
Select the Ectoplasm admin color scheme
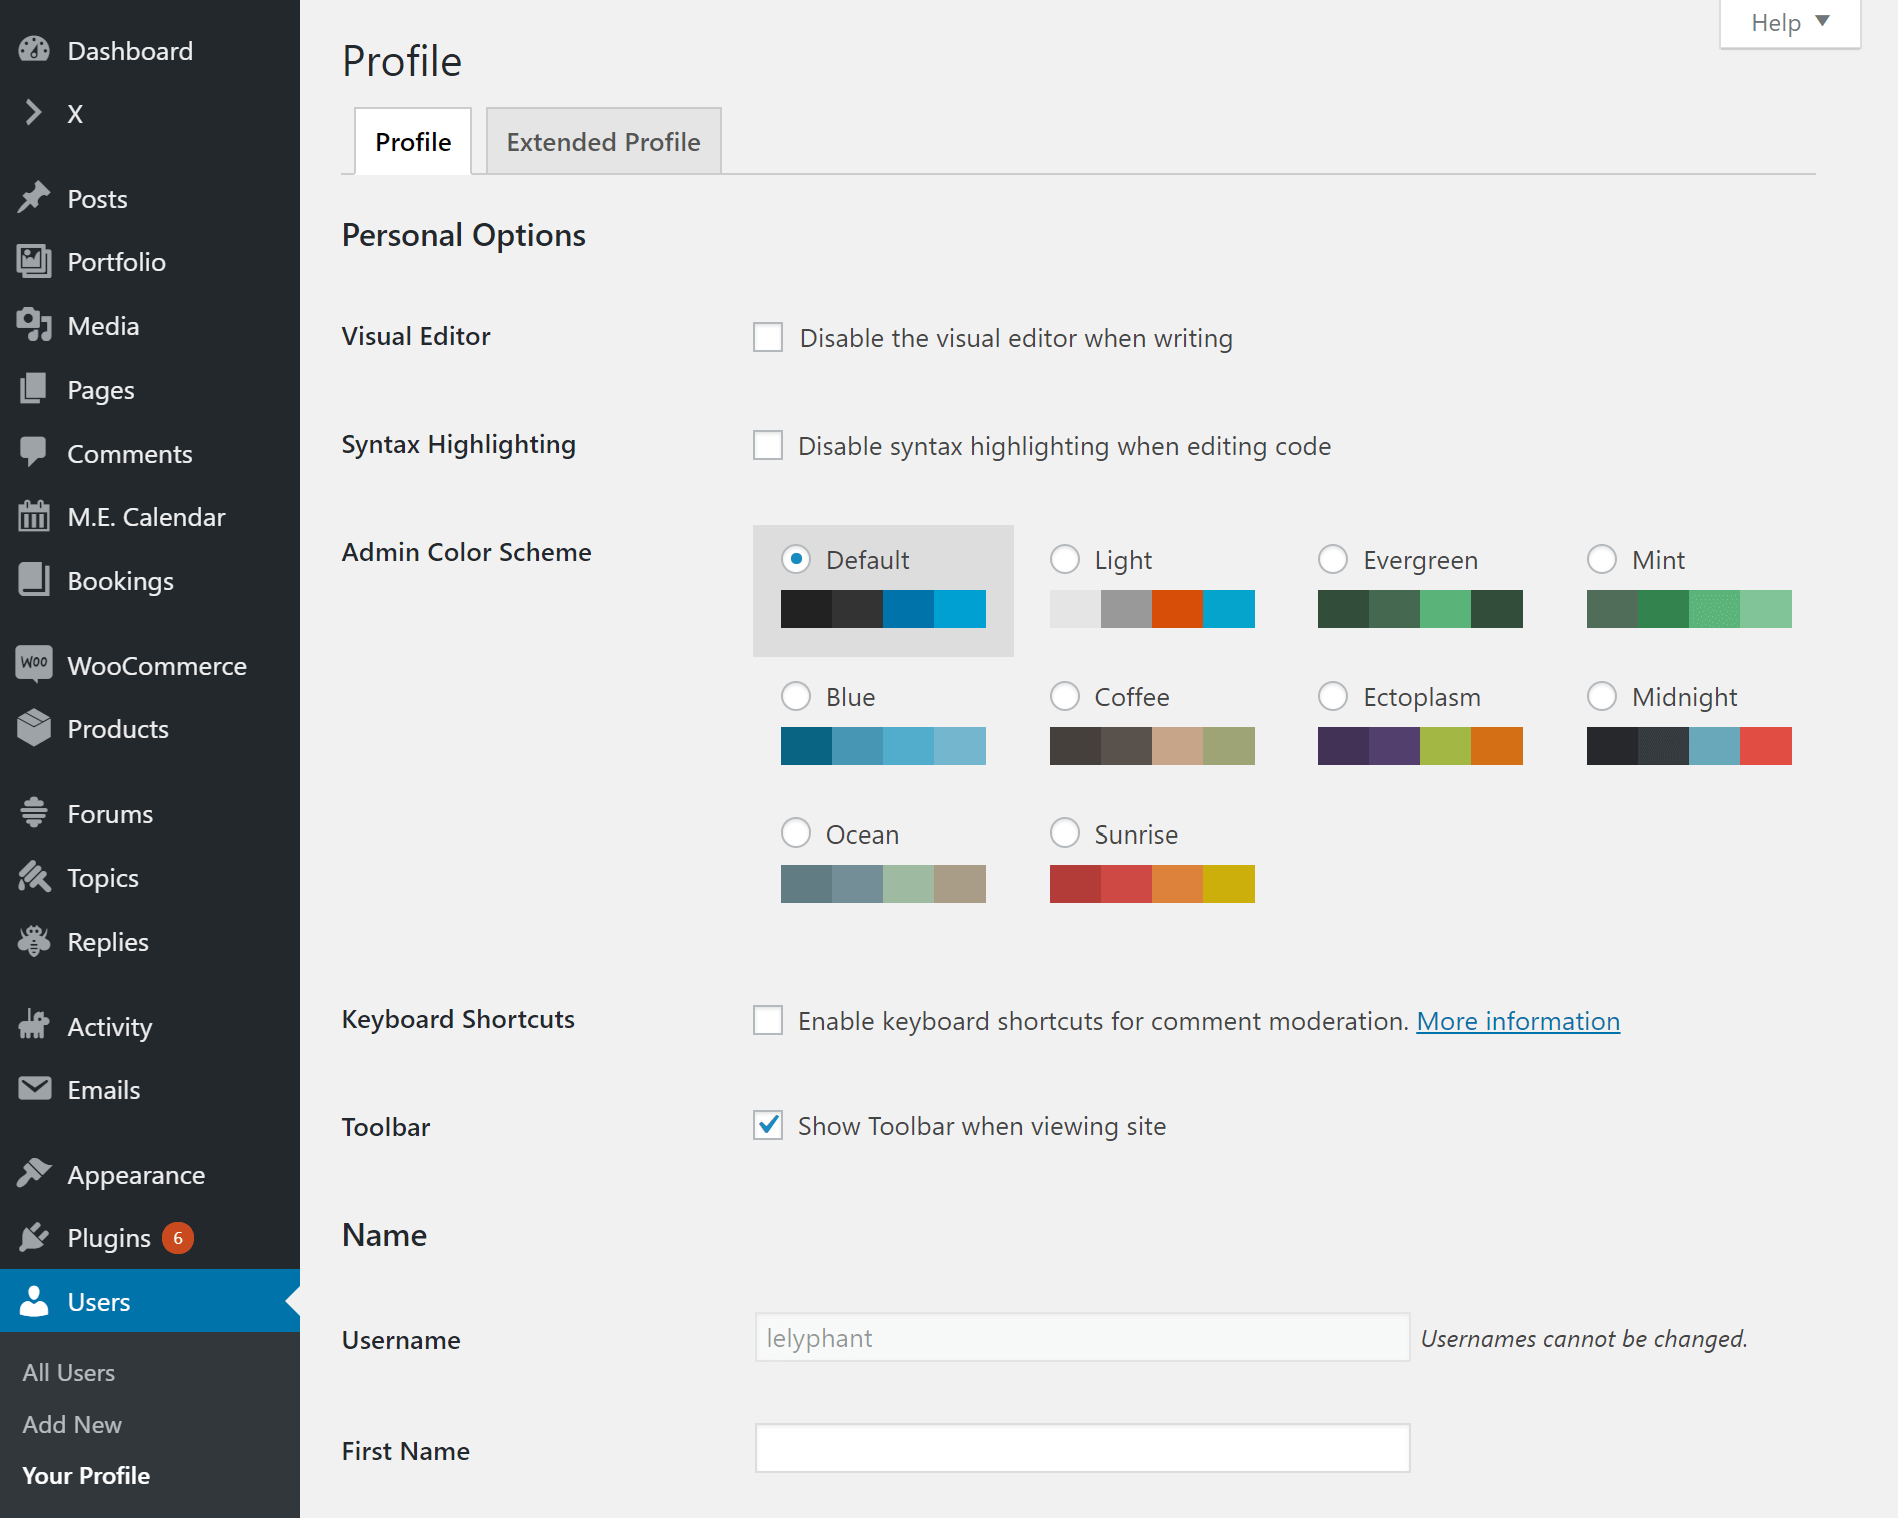[1334, 696]
